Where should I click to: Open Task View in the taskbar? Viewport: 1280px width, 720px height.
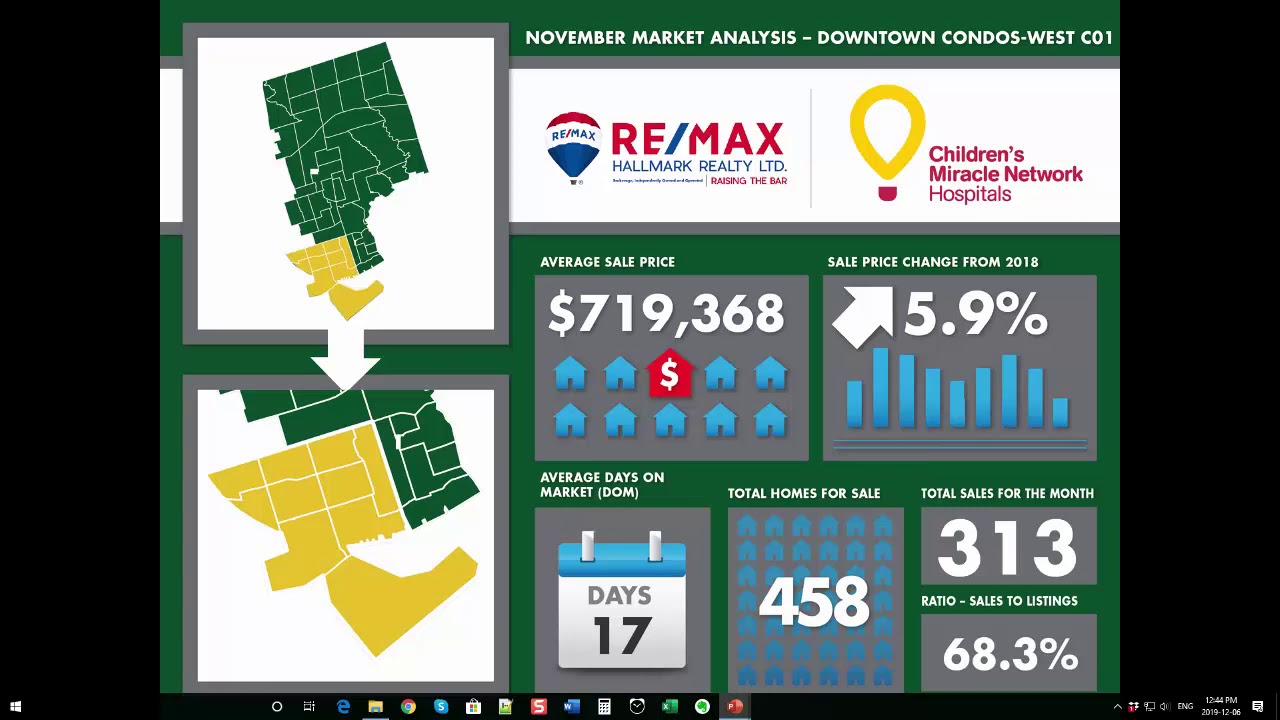coord(309,707)
